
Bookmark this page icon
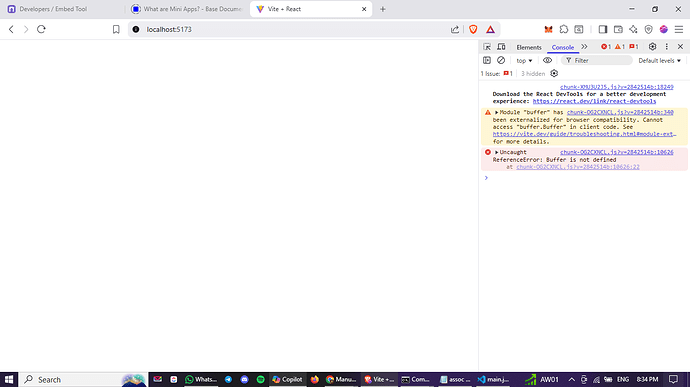pyautogui.click(x=116, y=29)
